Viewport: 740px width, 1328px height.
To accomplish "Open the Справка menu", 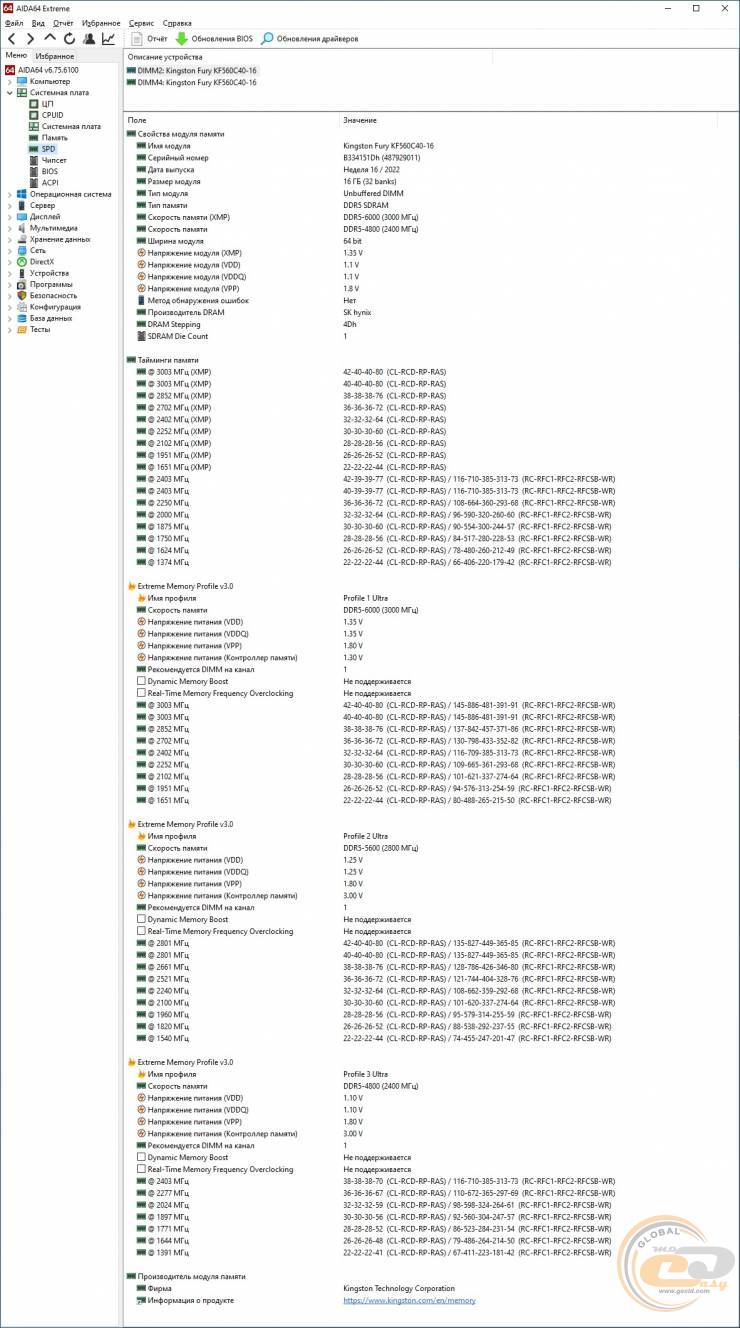I will click(177, 22).
